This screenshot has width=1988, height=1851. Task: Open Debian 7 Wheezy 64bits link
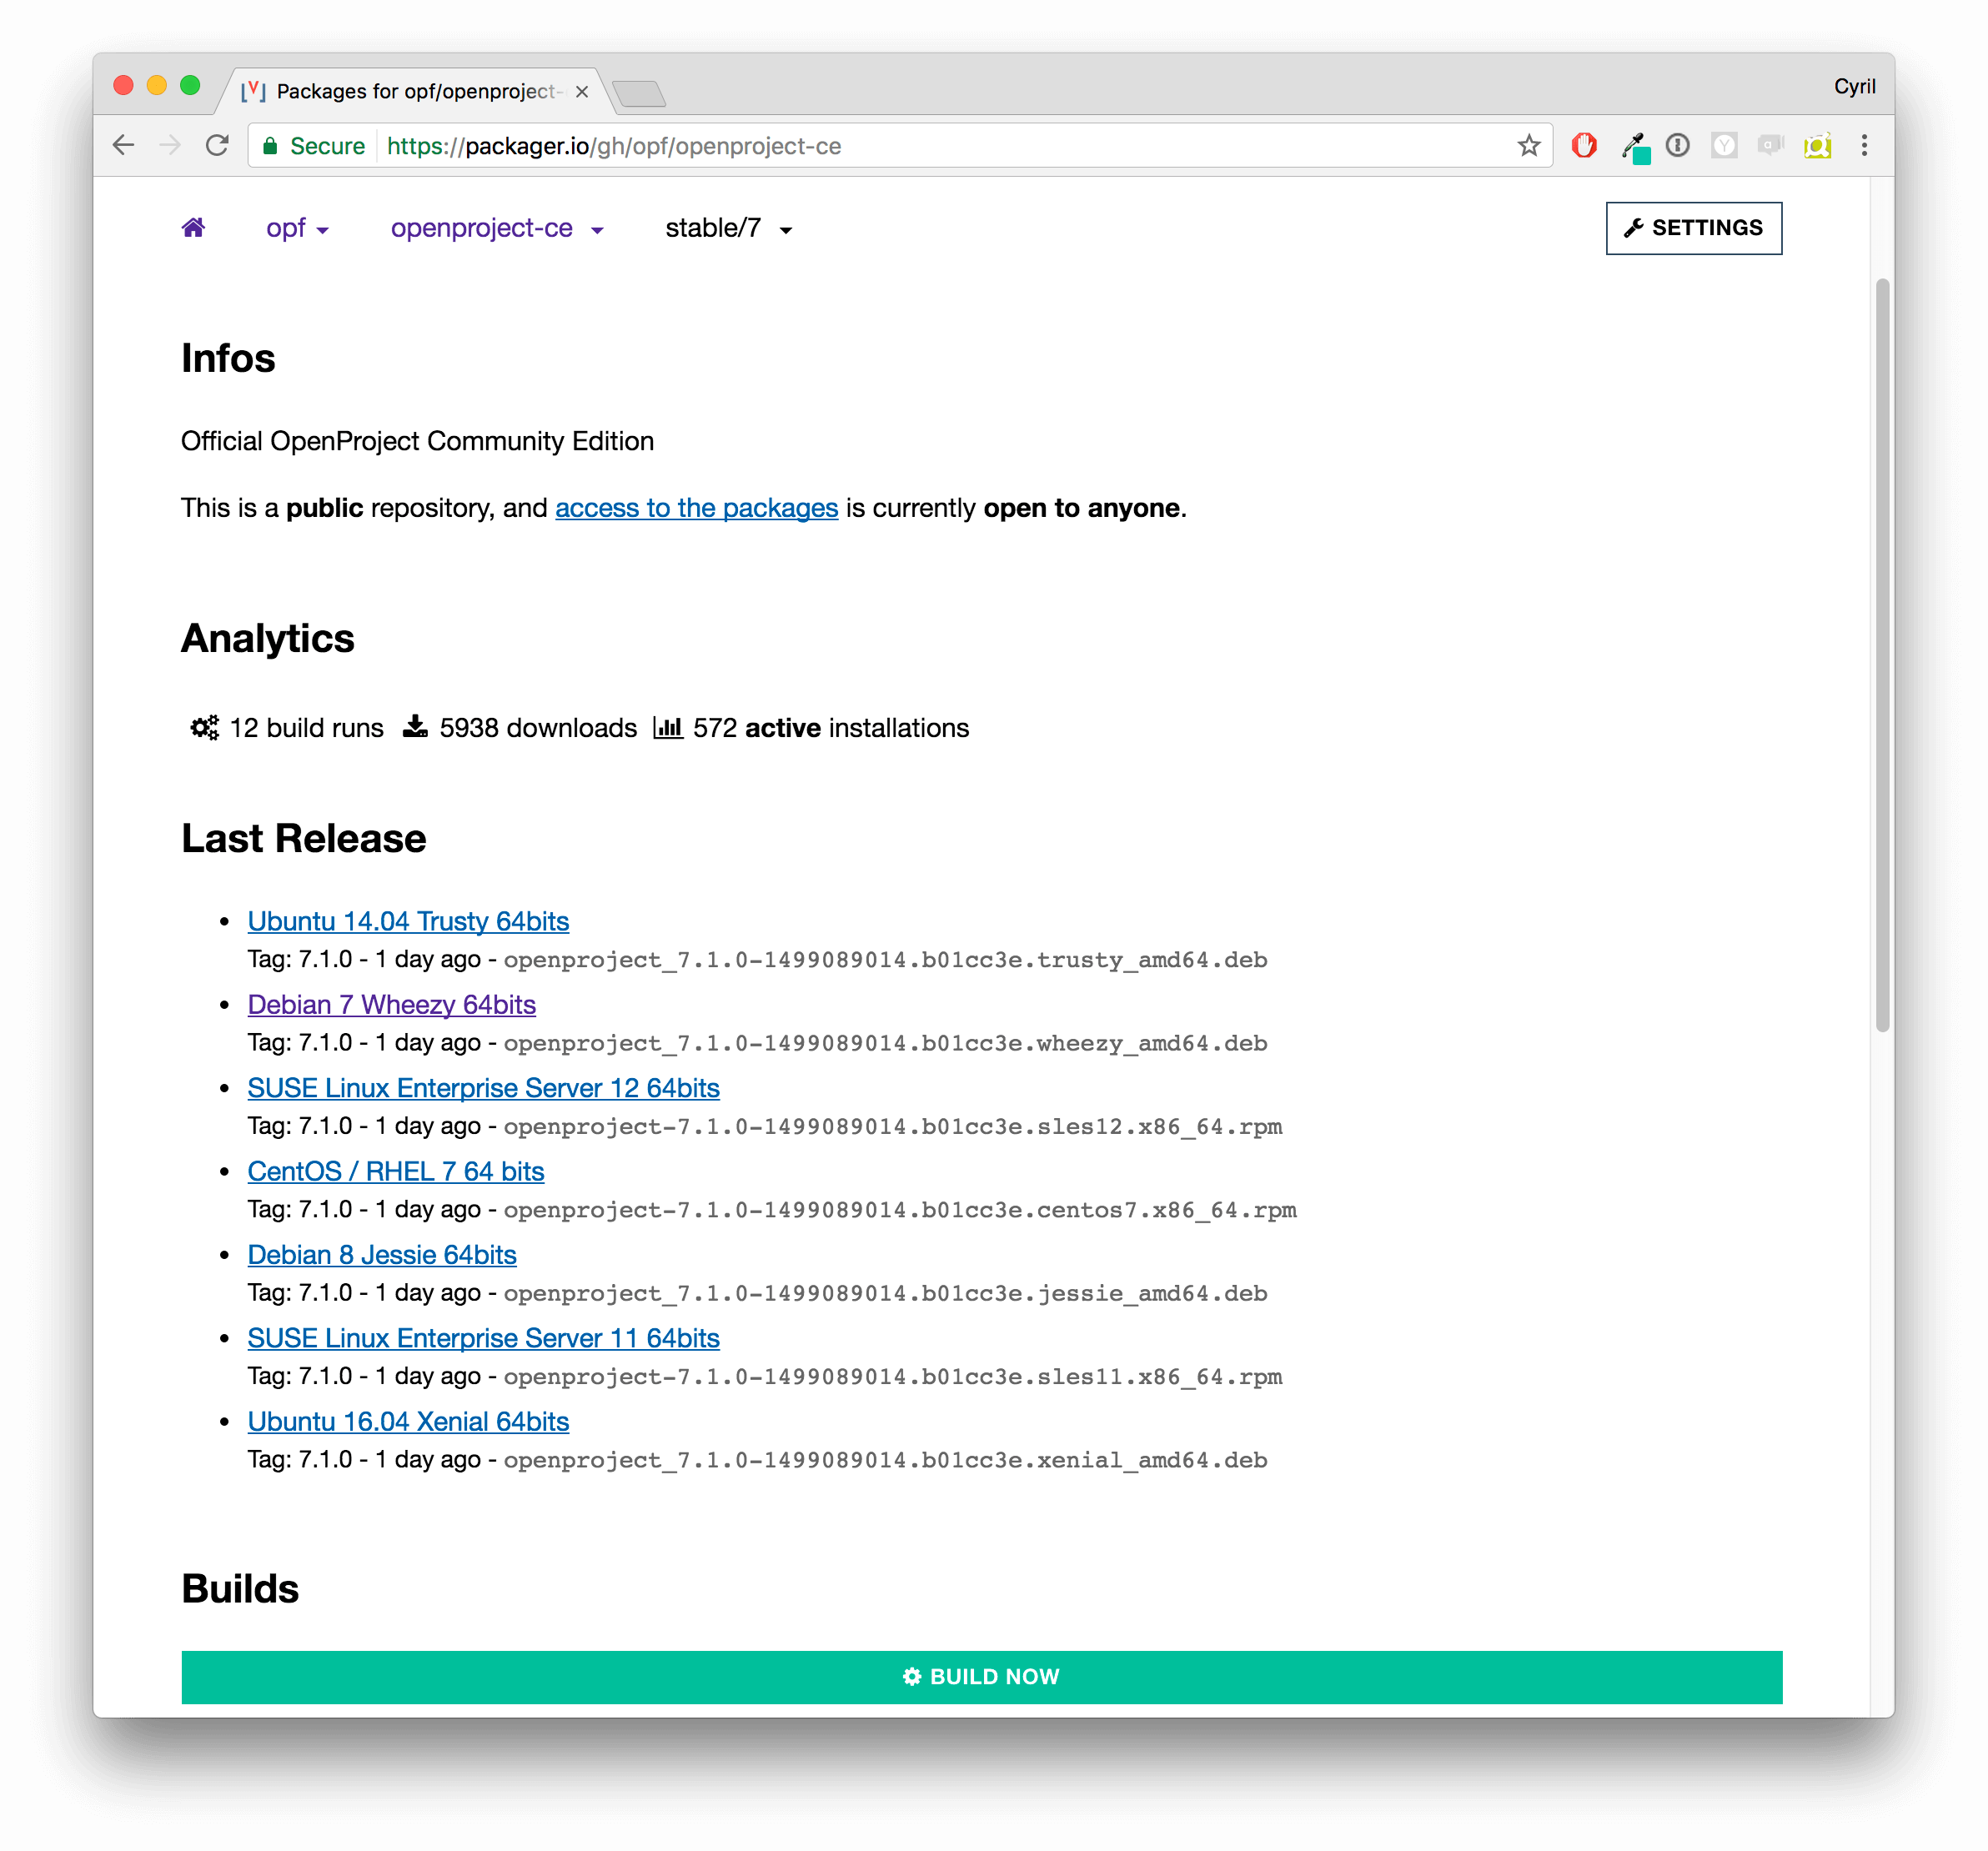(391, 1004)
